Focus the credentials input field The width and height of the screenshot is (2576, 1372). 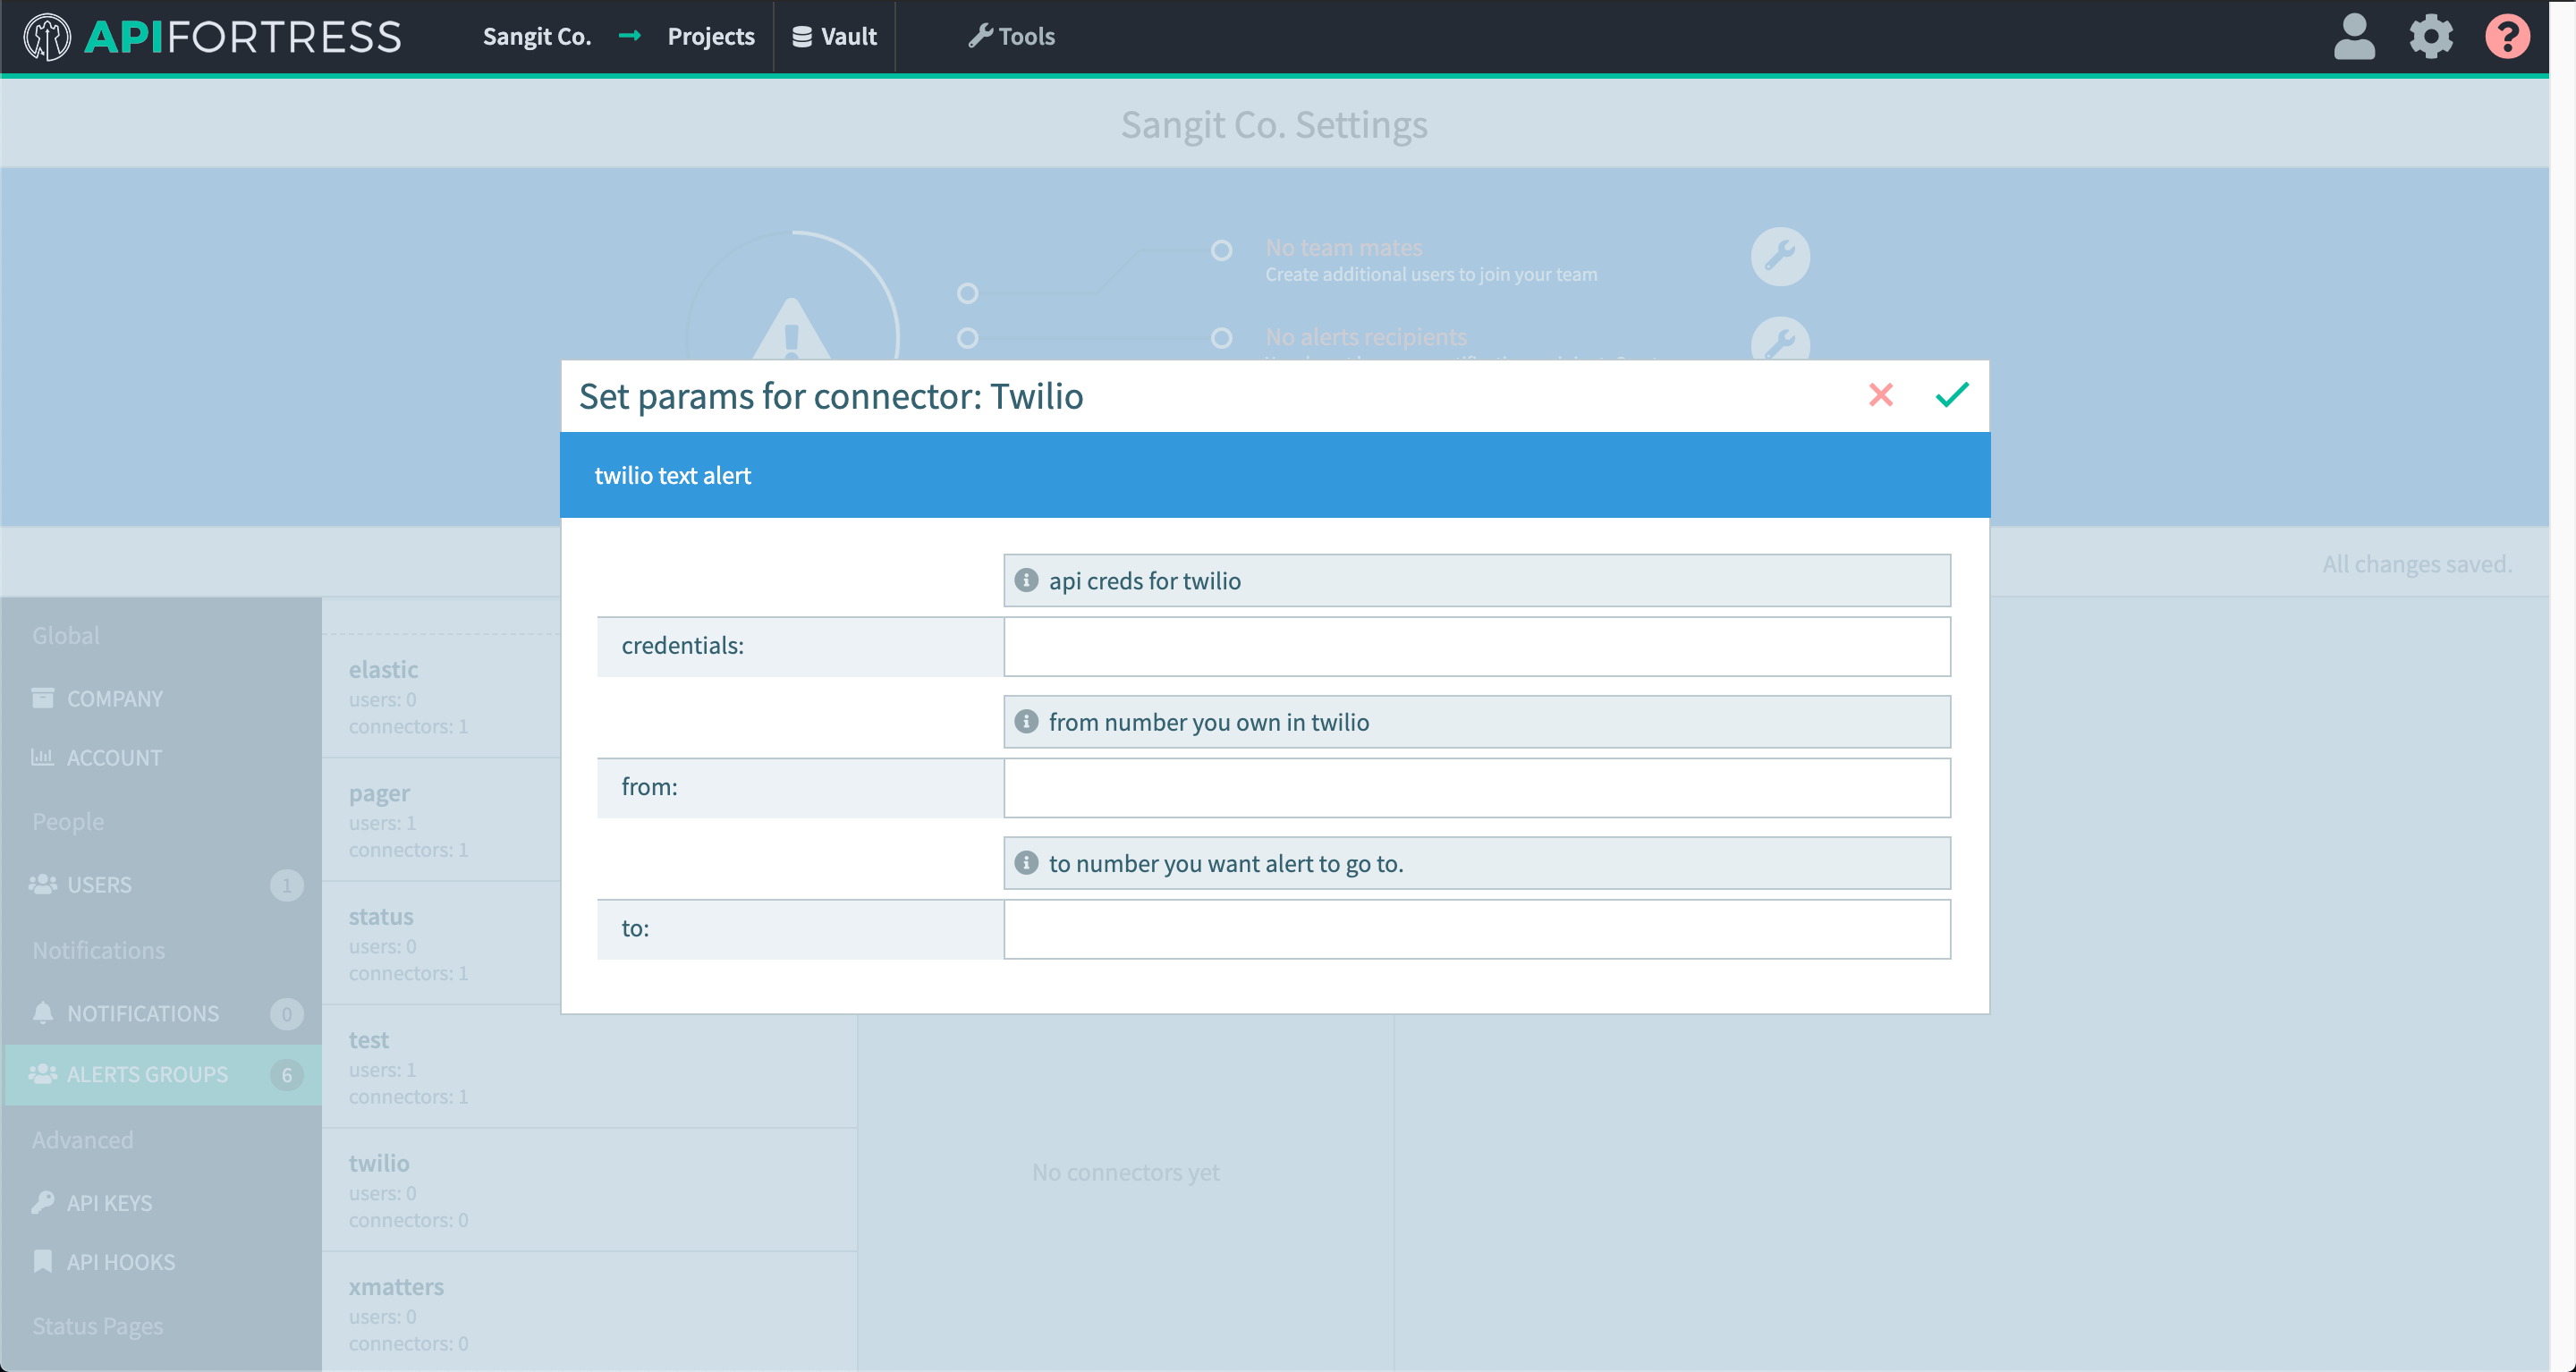tap(1476, 647)
